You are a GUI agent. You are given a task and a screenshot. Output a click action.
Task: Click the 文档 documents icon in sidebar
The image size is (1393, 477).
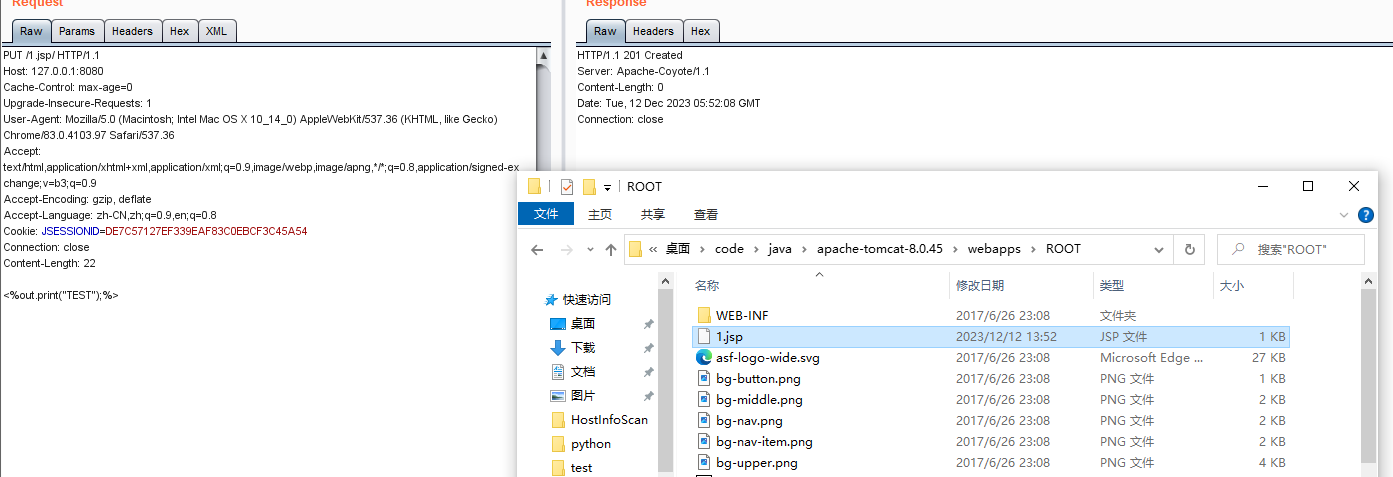pyautogui.click(x=558, y=372)
